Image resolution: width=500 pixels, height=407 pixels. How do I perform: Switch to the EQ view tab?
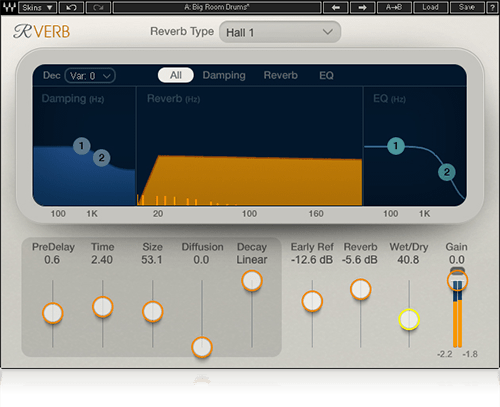[x=326, y=75]
